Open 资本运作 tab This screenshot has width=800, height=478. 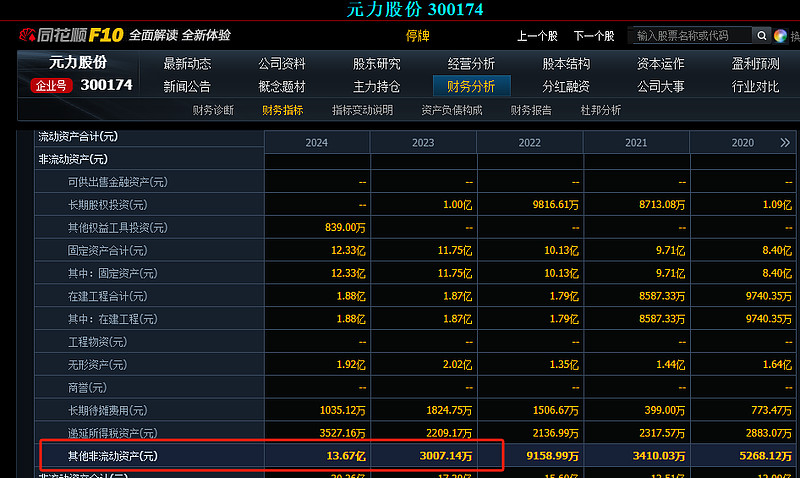point(660,64)
